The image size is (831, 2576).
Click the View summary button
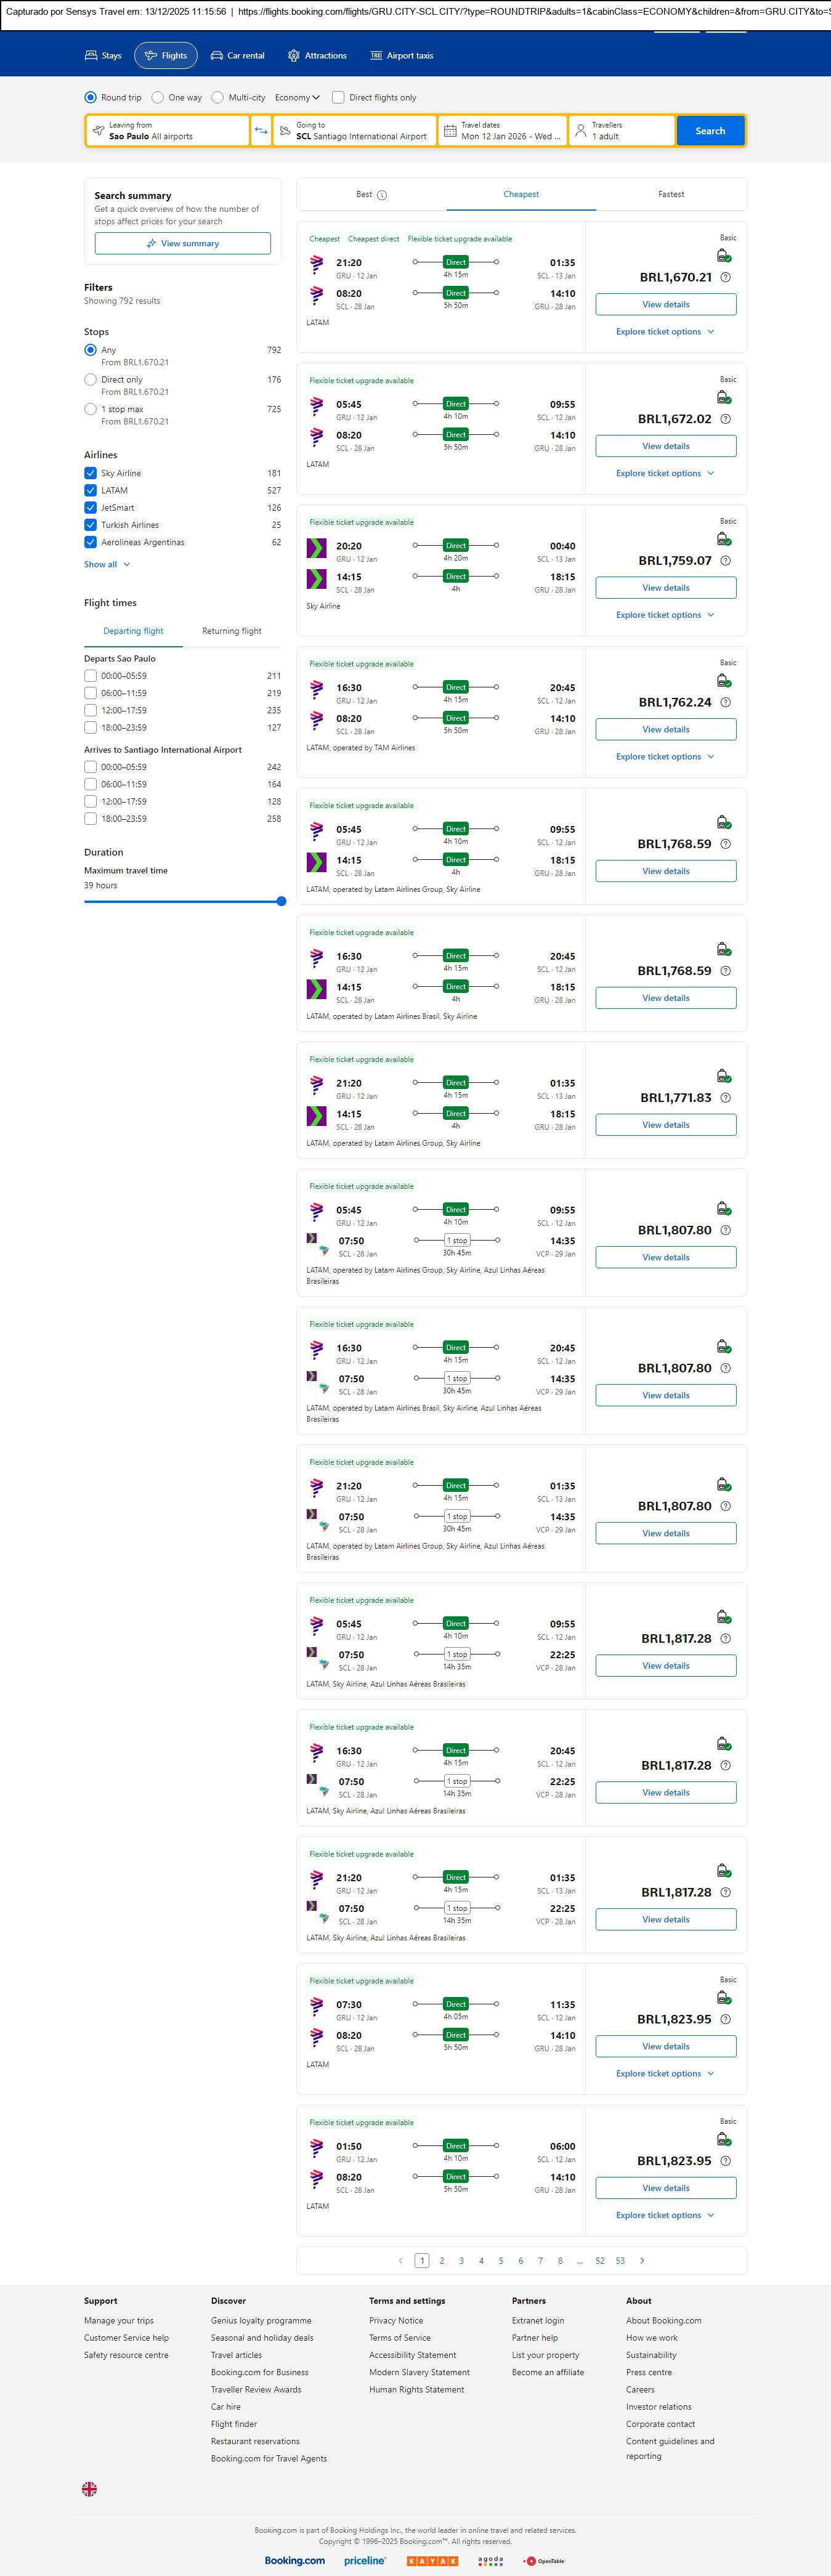(183, 243)
